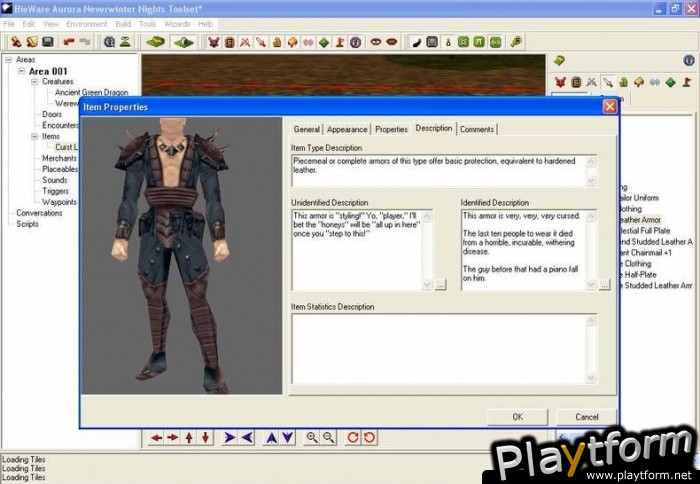The image size is (700, 484).
Task: Select Sounds node in area tree
Action: tap(54, 180)
